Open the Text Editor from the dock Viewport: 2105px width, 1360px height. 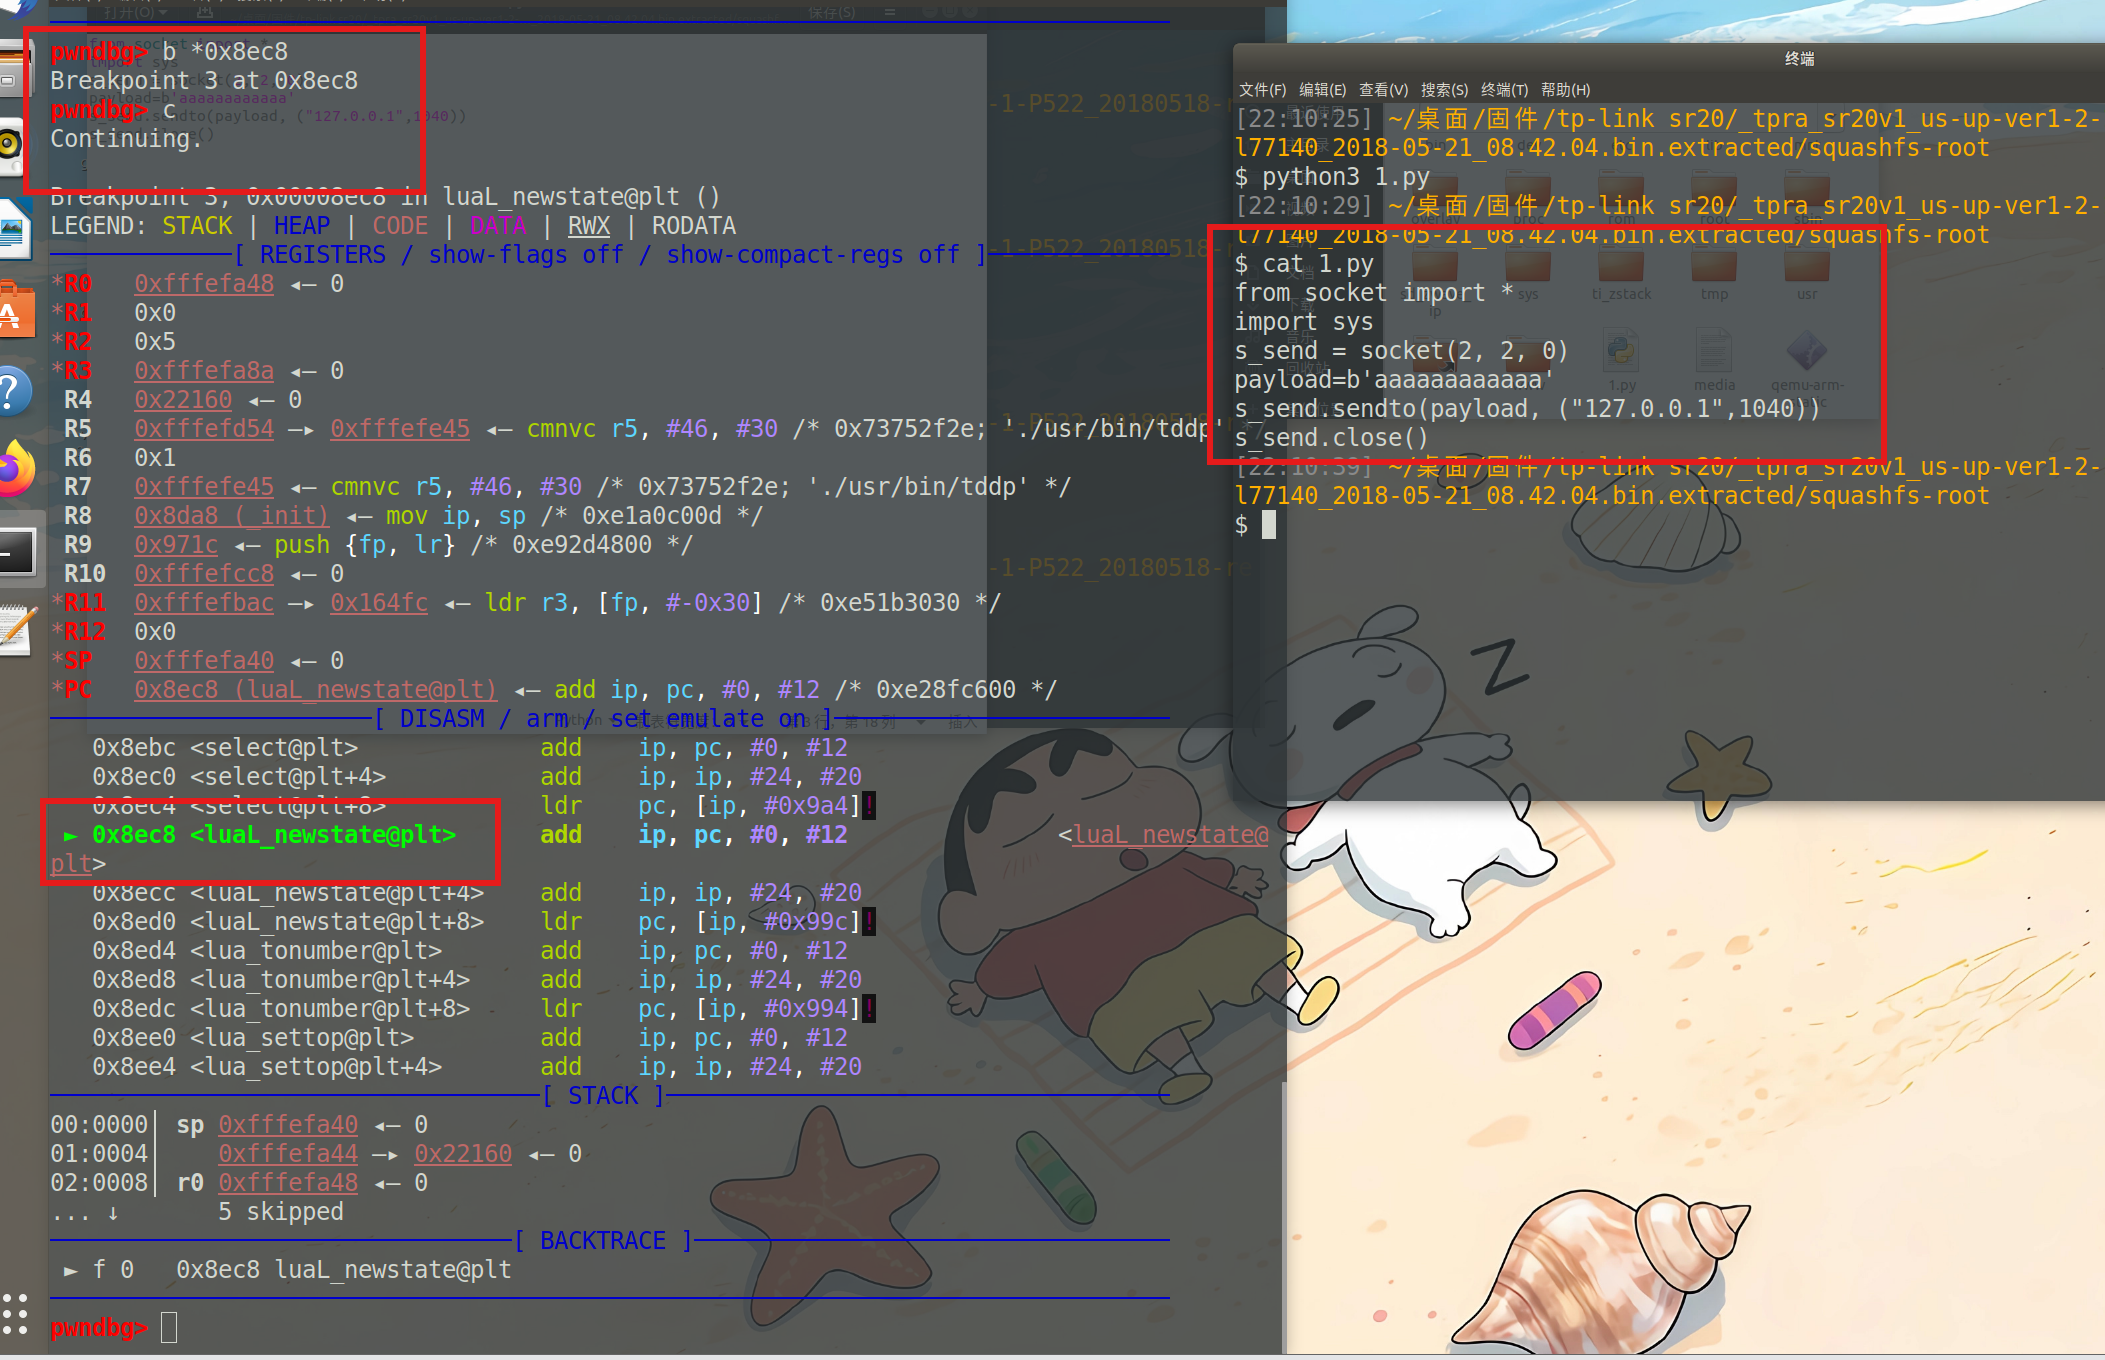[x=15, y=630]
